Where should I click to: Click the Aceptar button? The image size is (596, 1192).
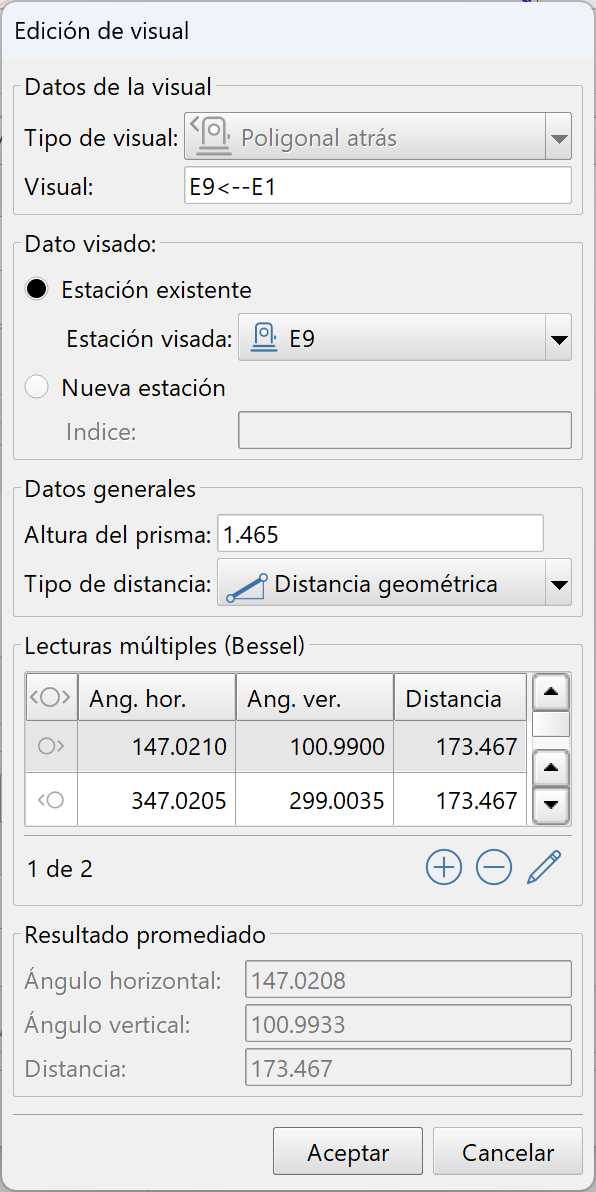coord(347,1152)
